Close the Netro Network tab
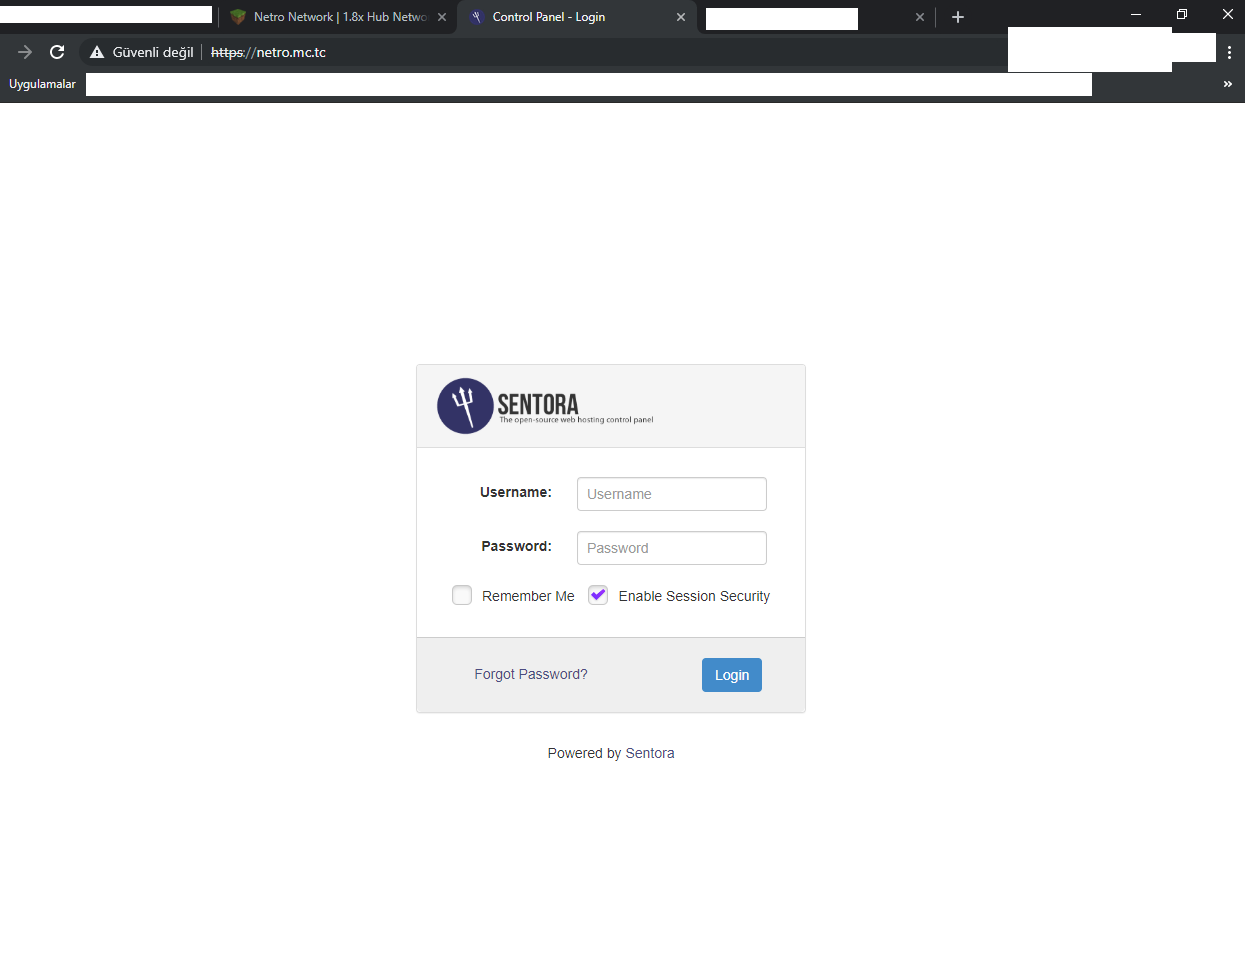This screenshot has width=1245, height=967. pos(442,17)
